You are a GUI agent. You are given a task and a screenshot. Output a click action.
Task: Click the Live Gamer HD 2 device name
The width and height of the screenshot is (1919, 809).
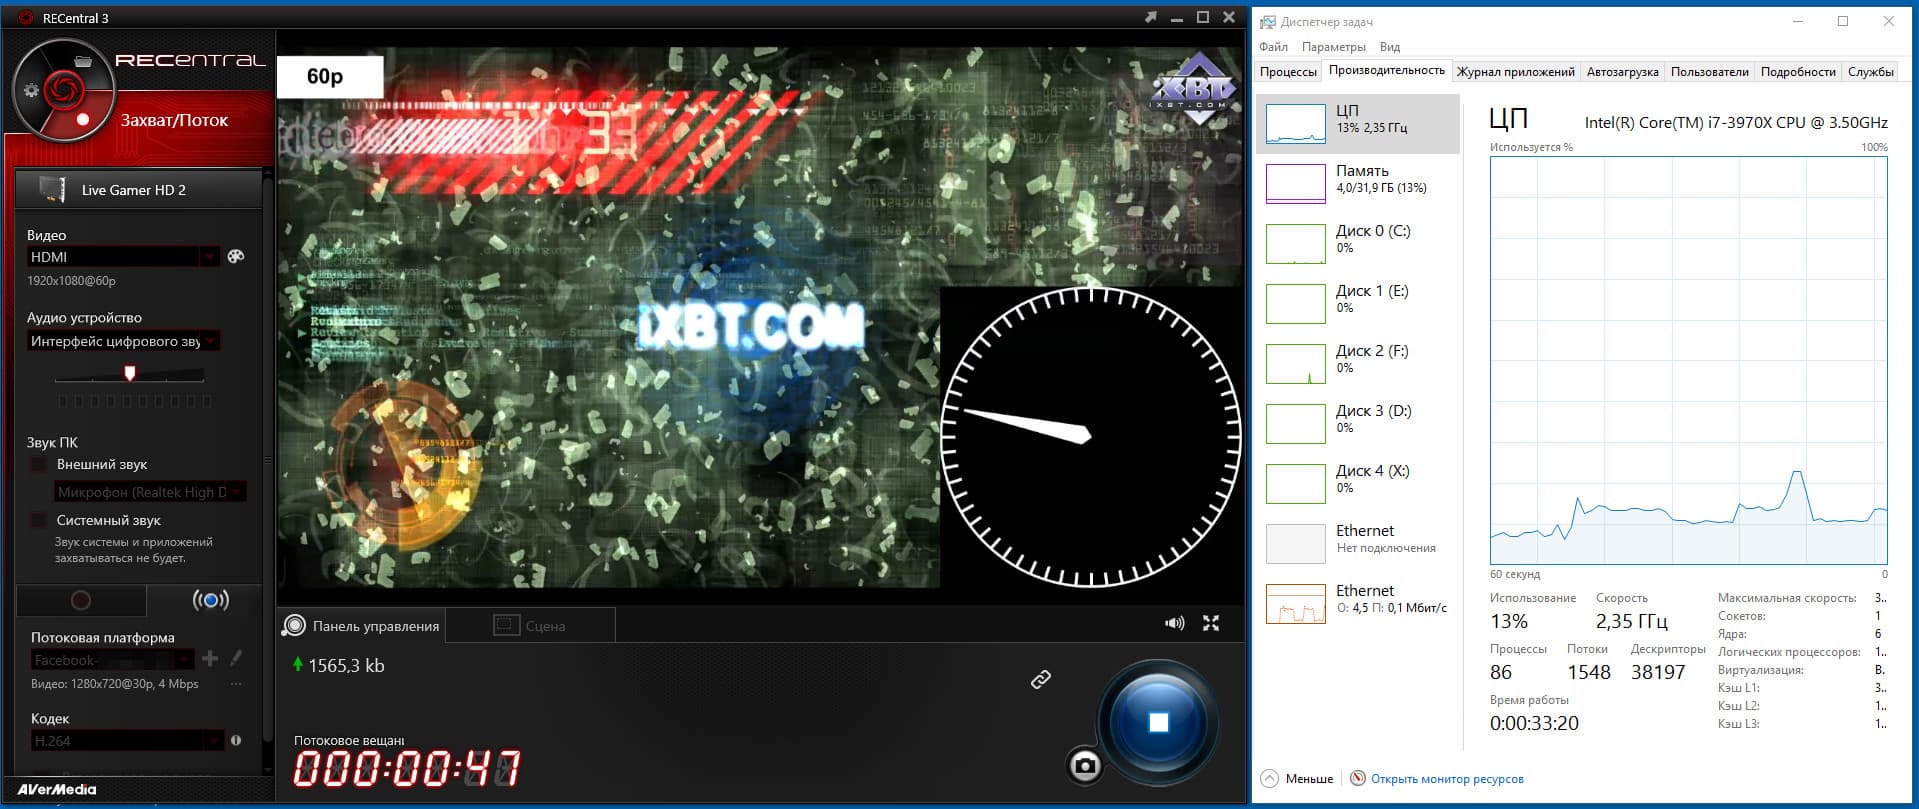tap(134, 190)
